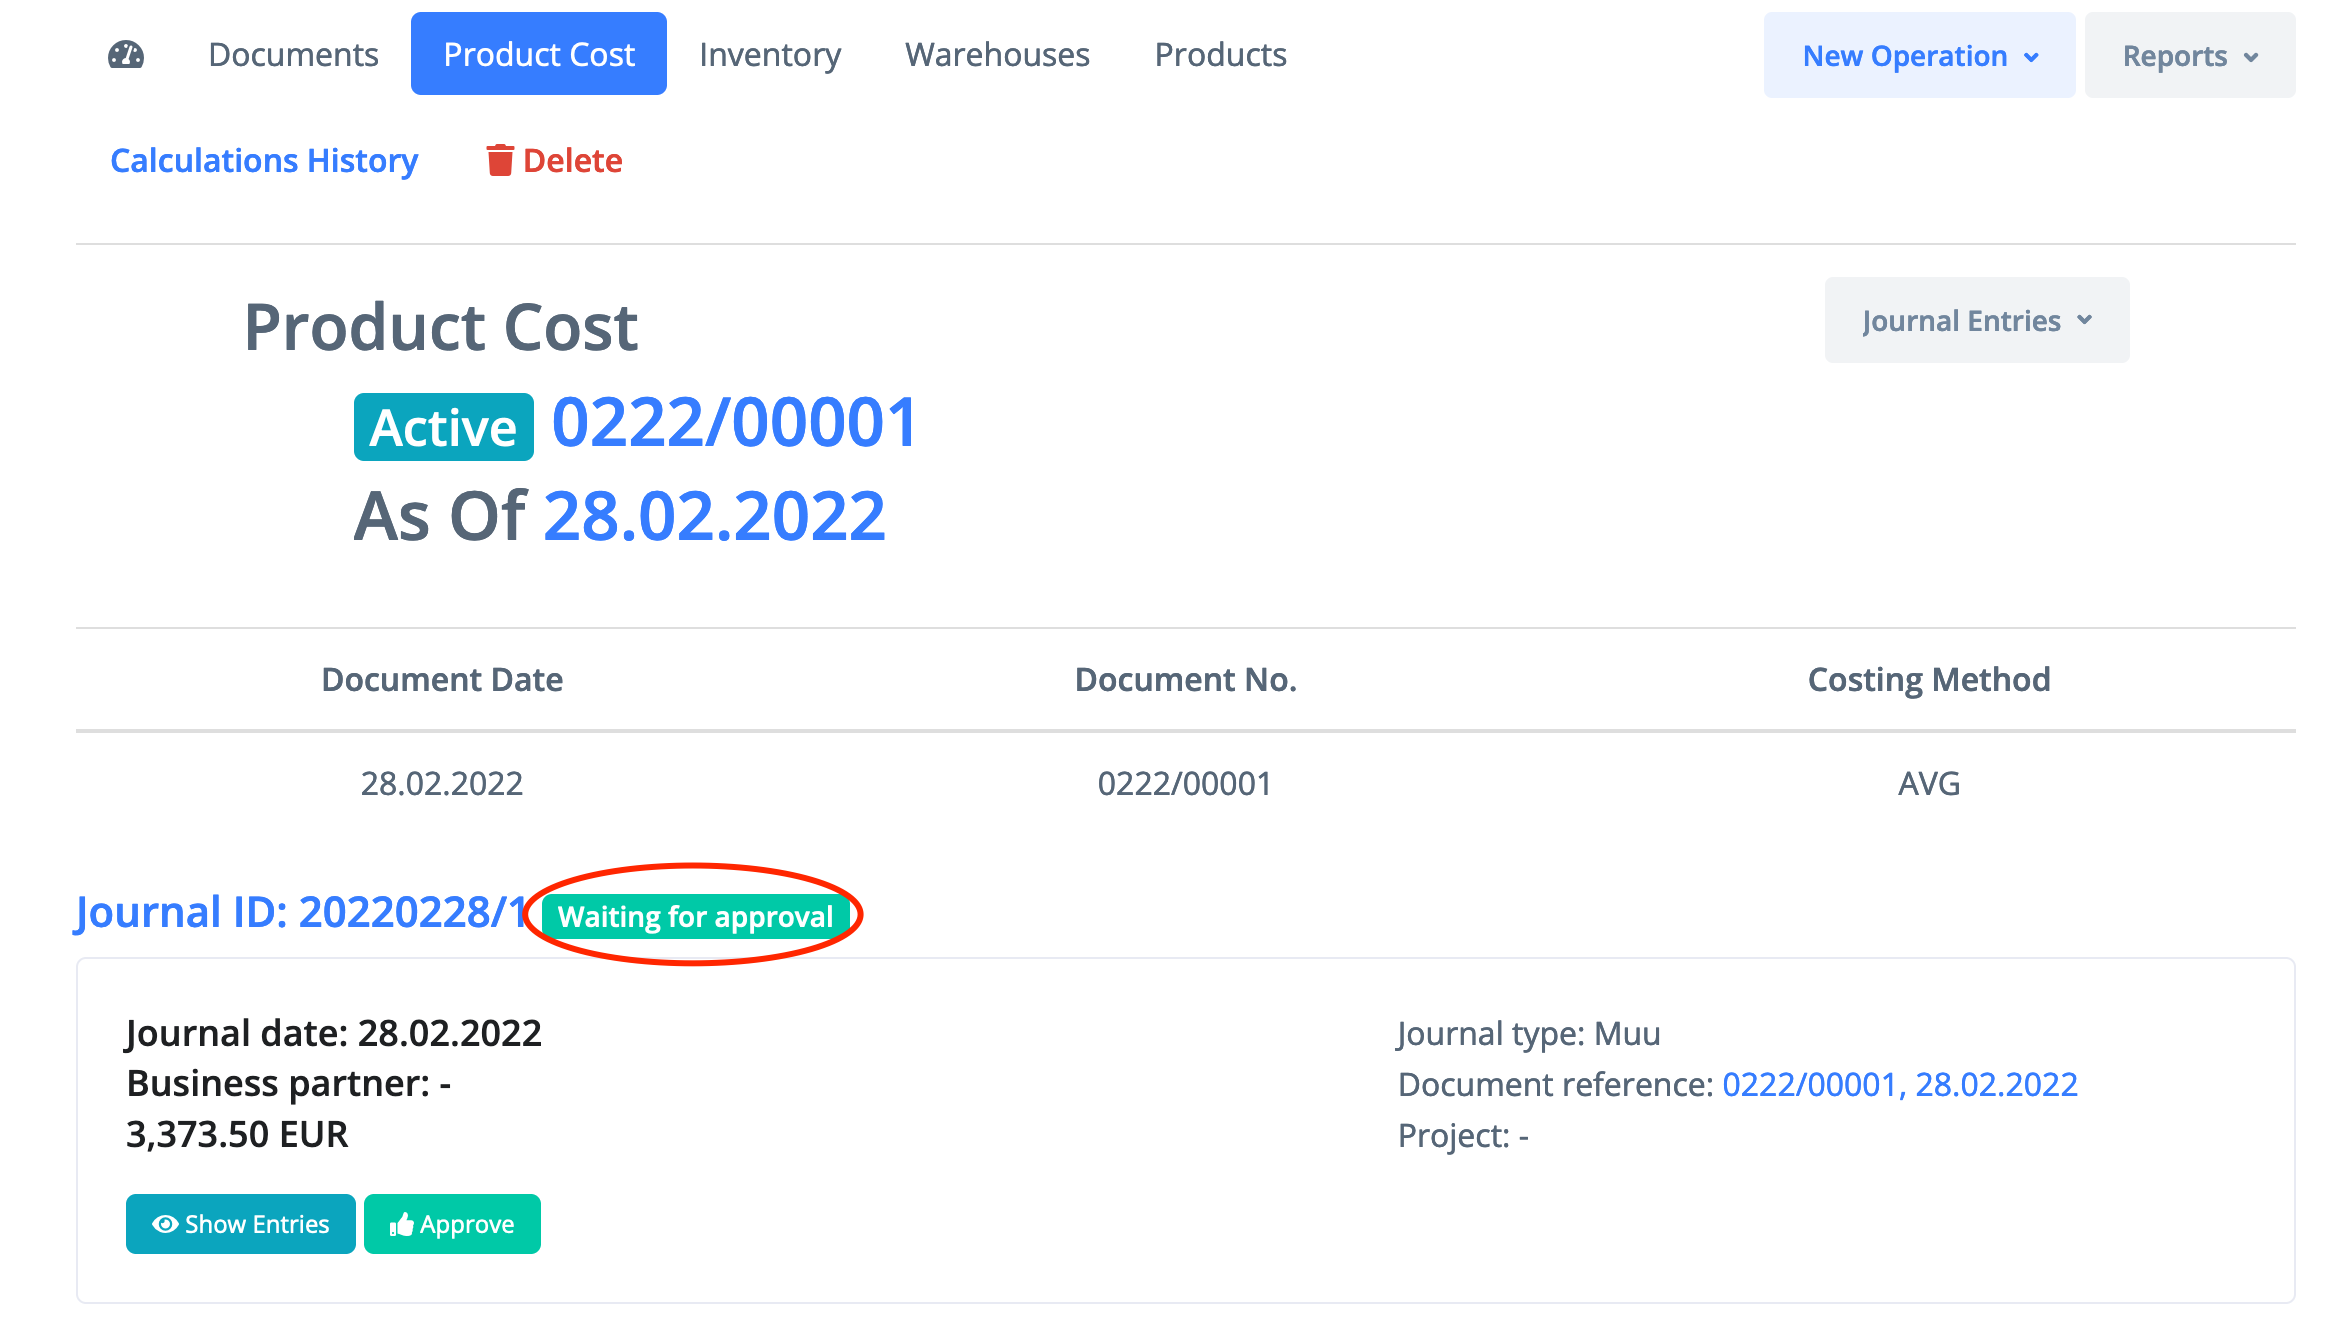Viewport: 2346px width, 1342px height.
Task: Go to the Warehouses tab
Action: pos(997,55)
